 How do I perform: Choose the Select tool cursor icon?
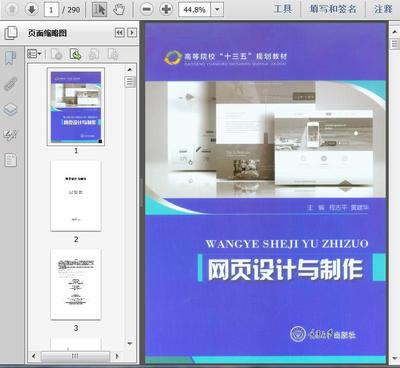[99, 9]
